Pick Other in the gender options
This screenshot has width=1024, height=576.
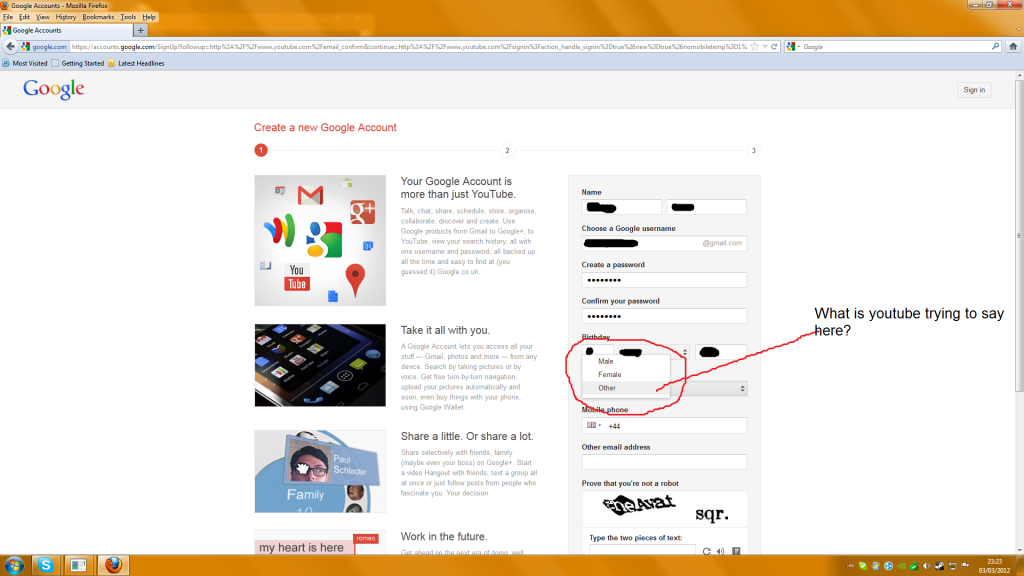pyautogui.click(x=607, y=388)
